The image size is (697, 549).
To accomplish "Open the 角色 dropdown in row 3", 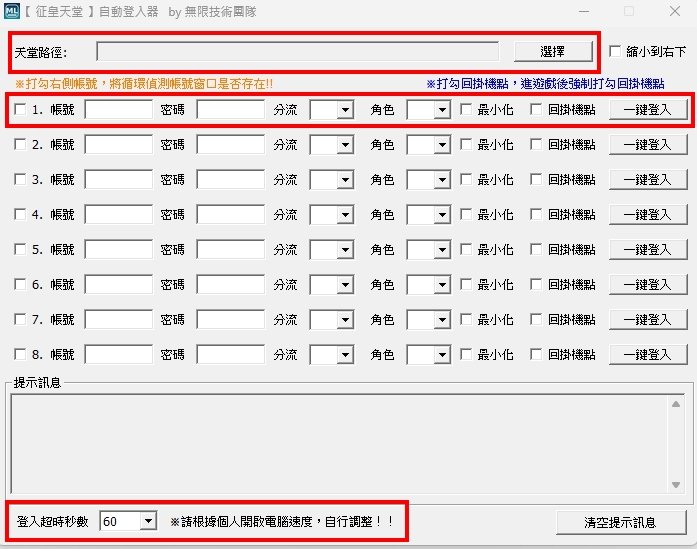I will 442,180.
